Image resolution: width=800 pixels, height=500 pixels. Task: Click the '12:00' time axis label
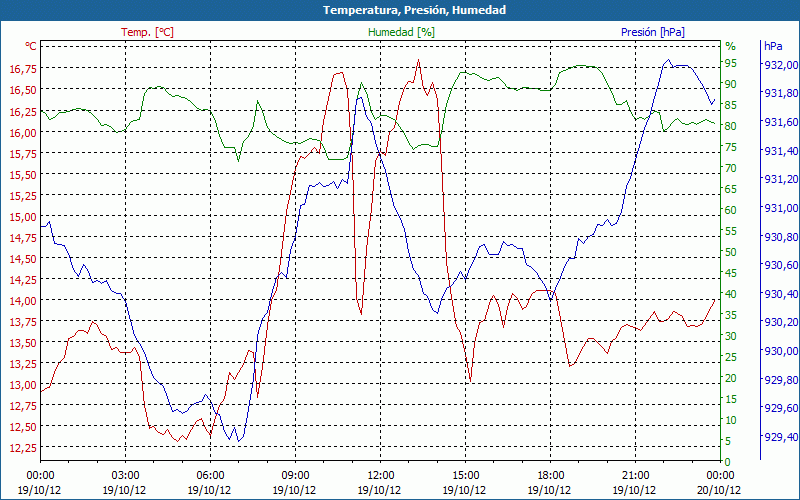381,476
